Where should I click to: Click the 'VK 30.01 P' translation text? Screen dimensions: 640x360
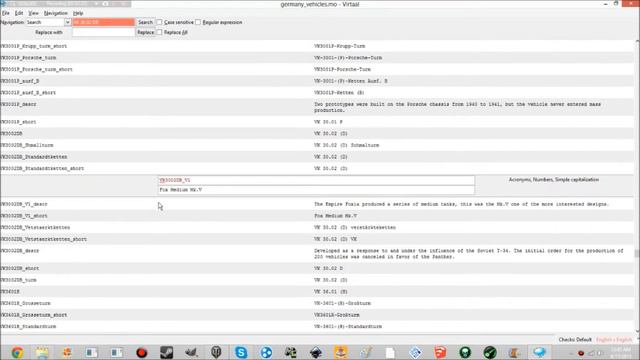point(328,122)
